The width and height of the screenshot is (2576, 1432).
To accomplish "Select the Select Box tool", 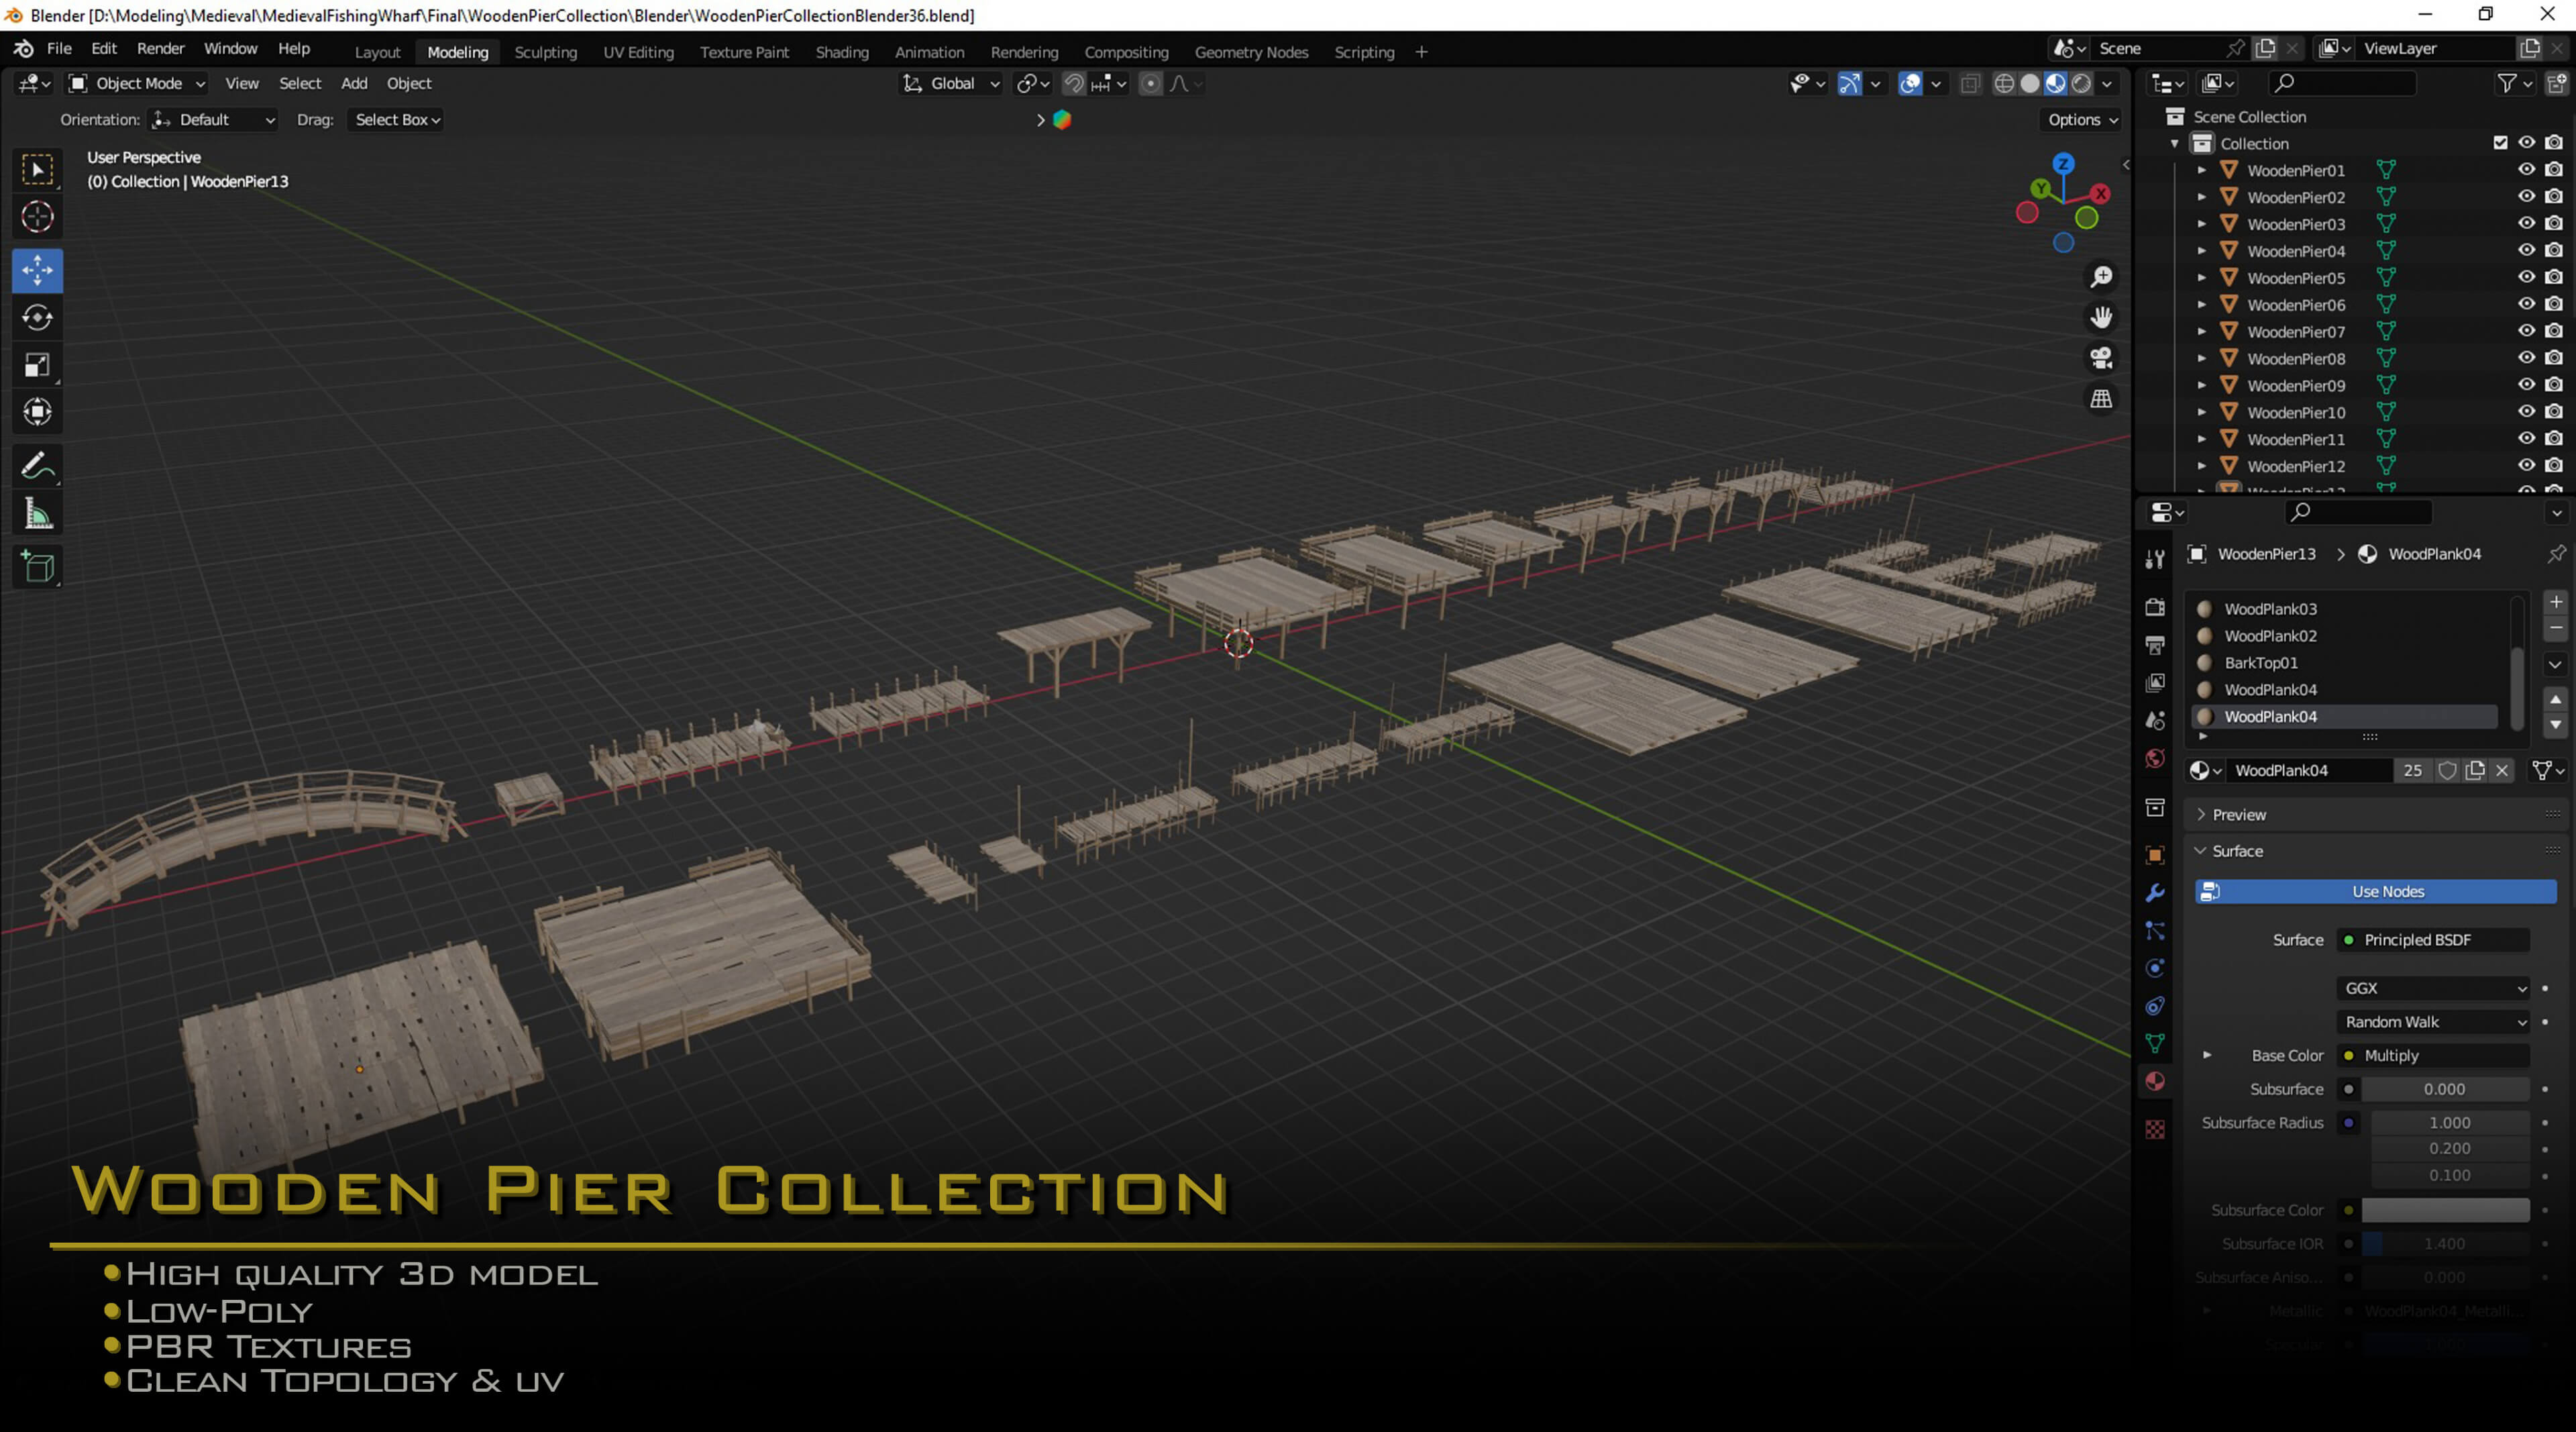I will click(x=38, y=170).
